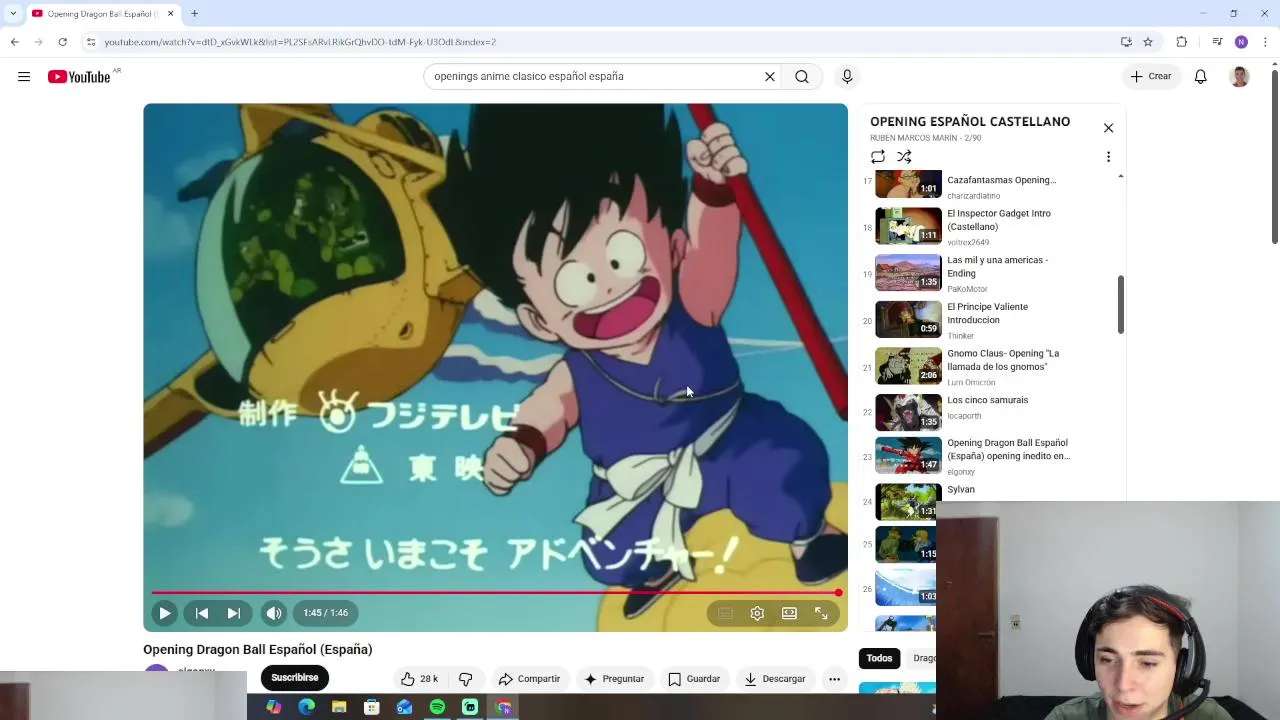Close the playlist panel
Viewport: 1280px width, 720px height.
point(1108,128)
